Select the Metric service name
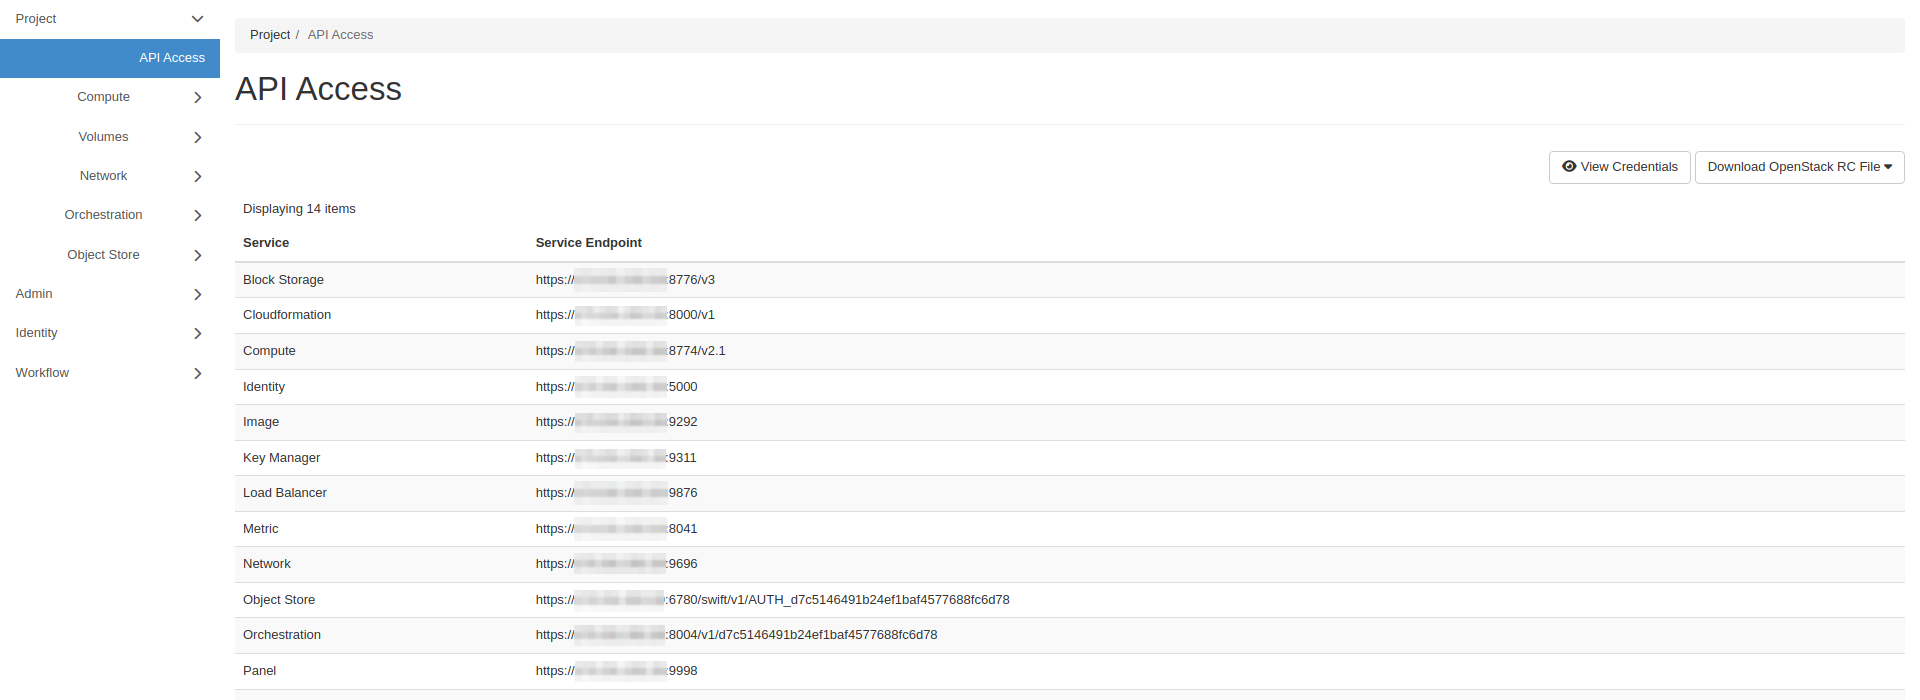1920x700 pixels. point(260,529)
